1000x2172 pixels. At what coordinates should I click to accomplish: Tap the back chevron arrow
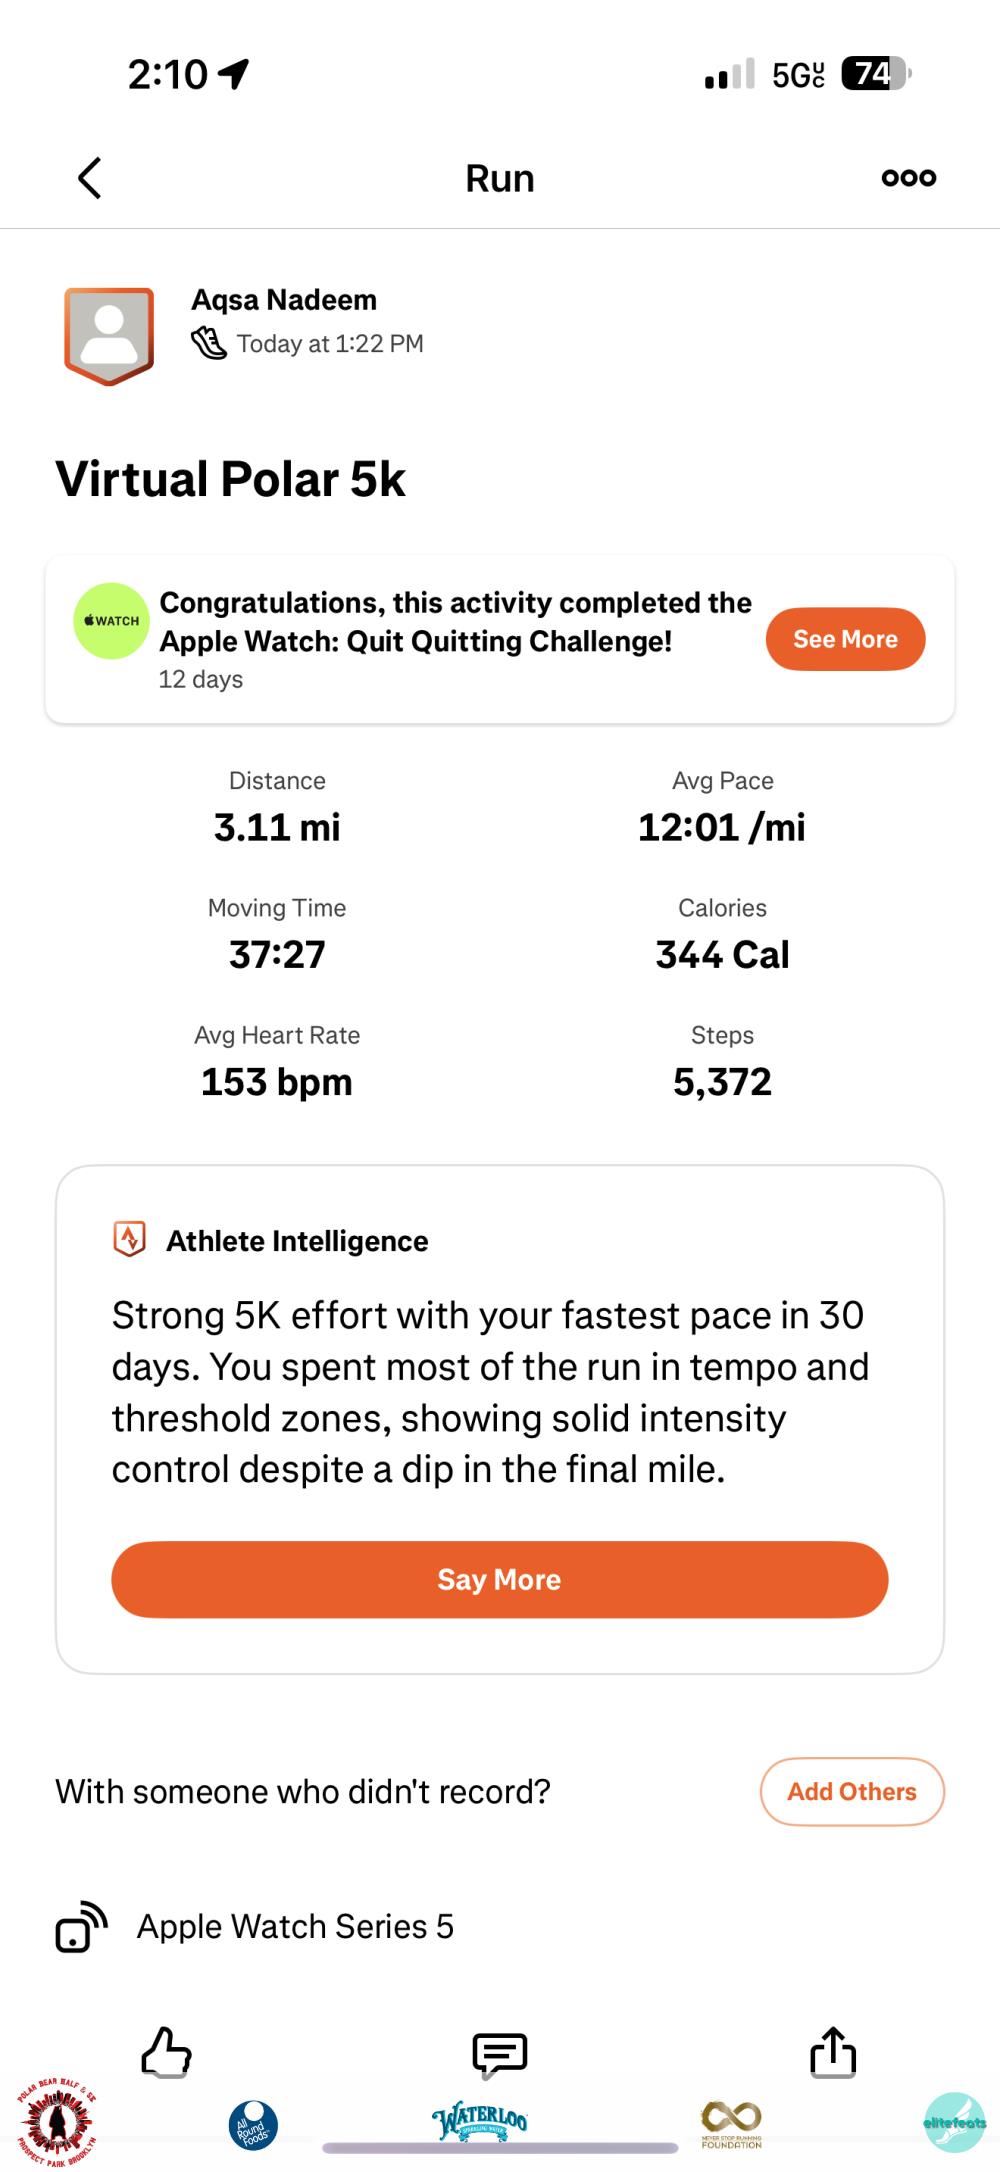[90, 178]
